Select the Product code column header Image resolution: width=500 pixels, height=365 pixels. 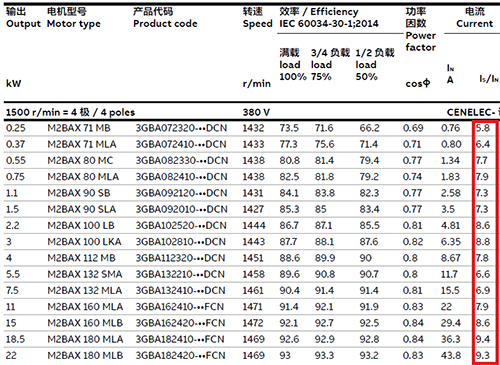[x=165, y=18]
